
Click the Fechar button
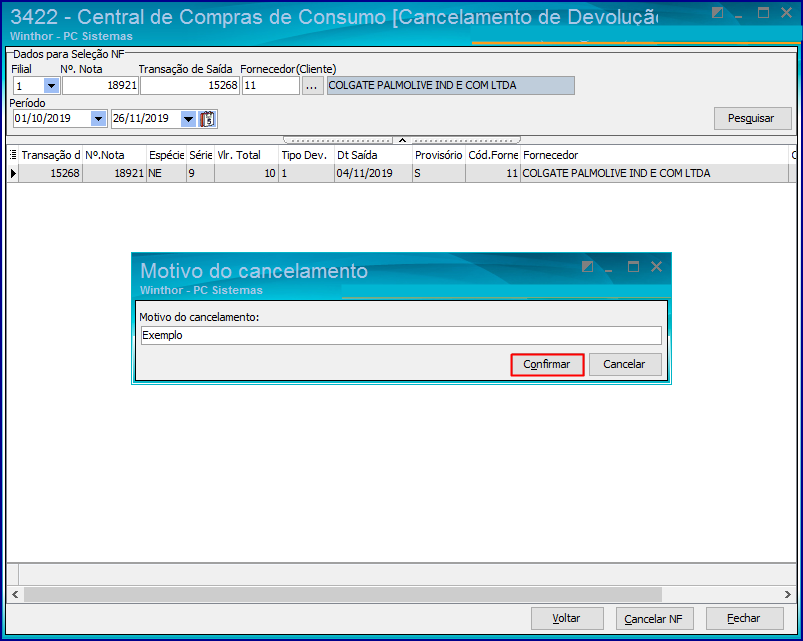(745, 618)
